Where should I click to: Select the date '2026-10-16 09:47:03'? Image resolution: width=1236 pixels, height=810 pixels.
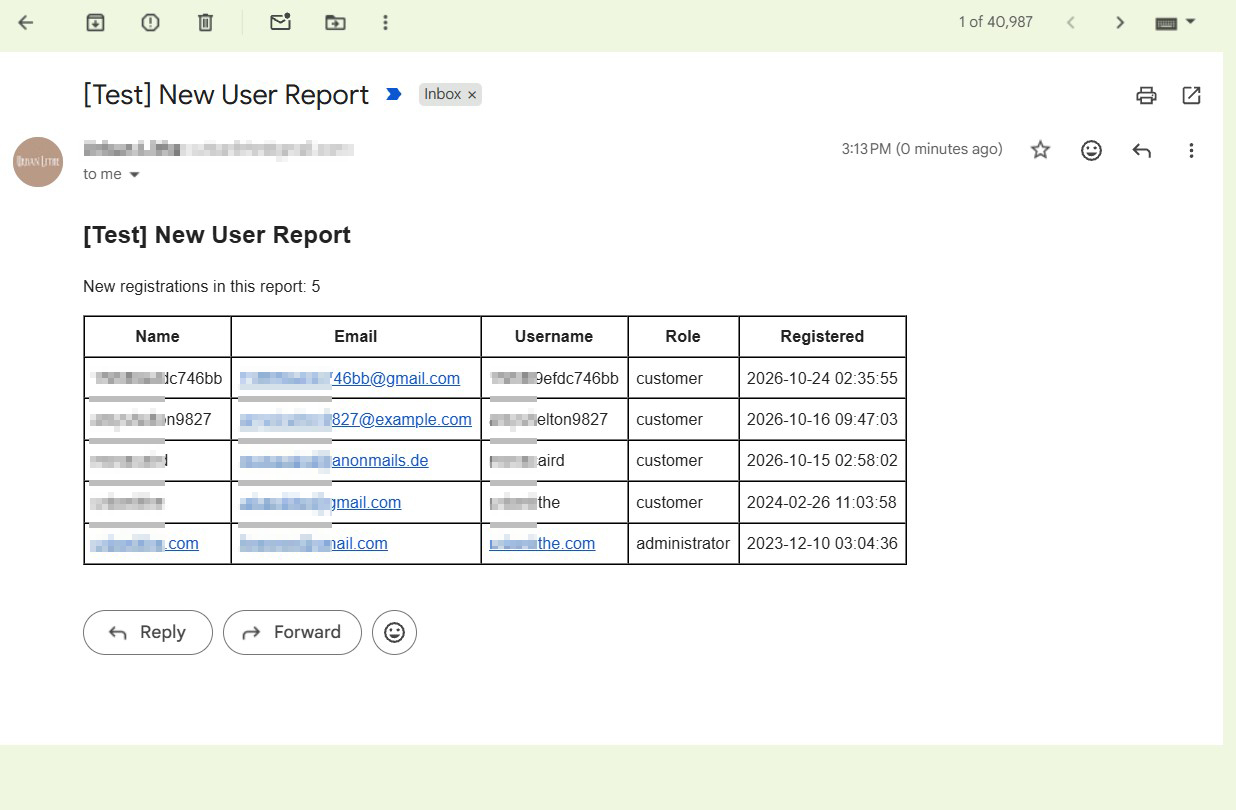(x=822, y=419)
